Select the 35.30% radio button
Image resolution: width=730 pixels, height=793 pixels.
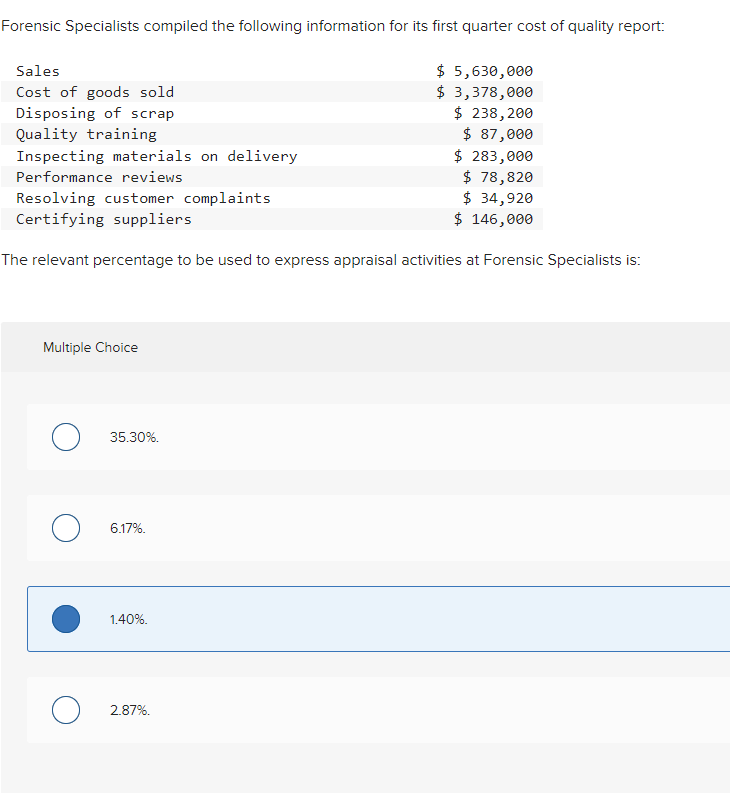[66, 437]
